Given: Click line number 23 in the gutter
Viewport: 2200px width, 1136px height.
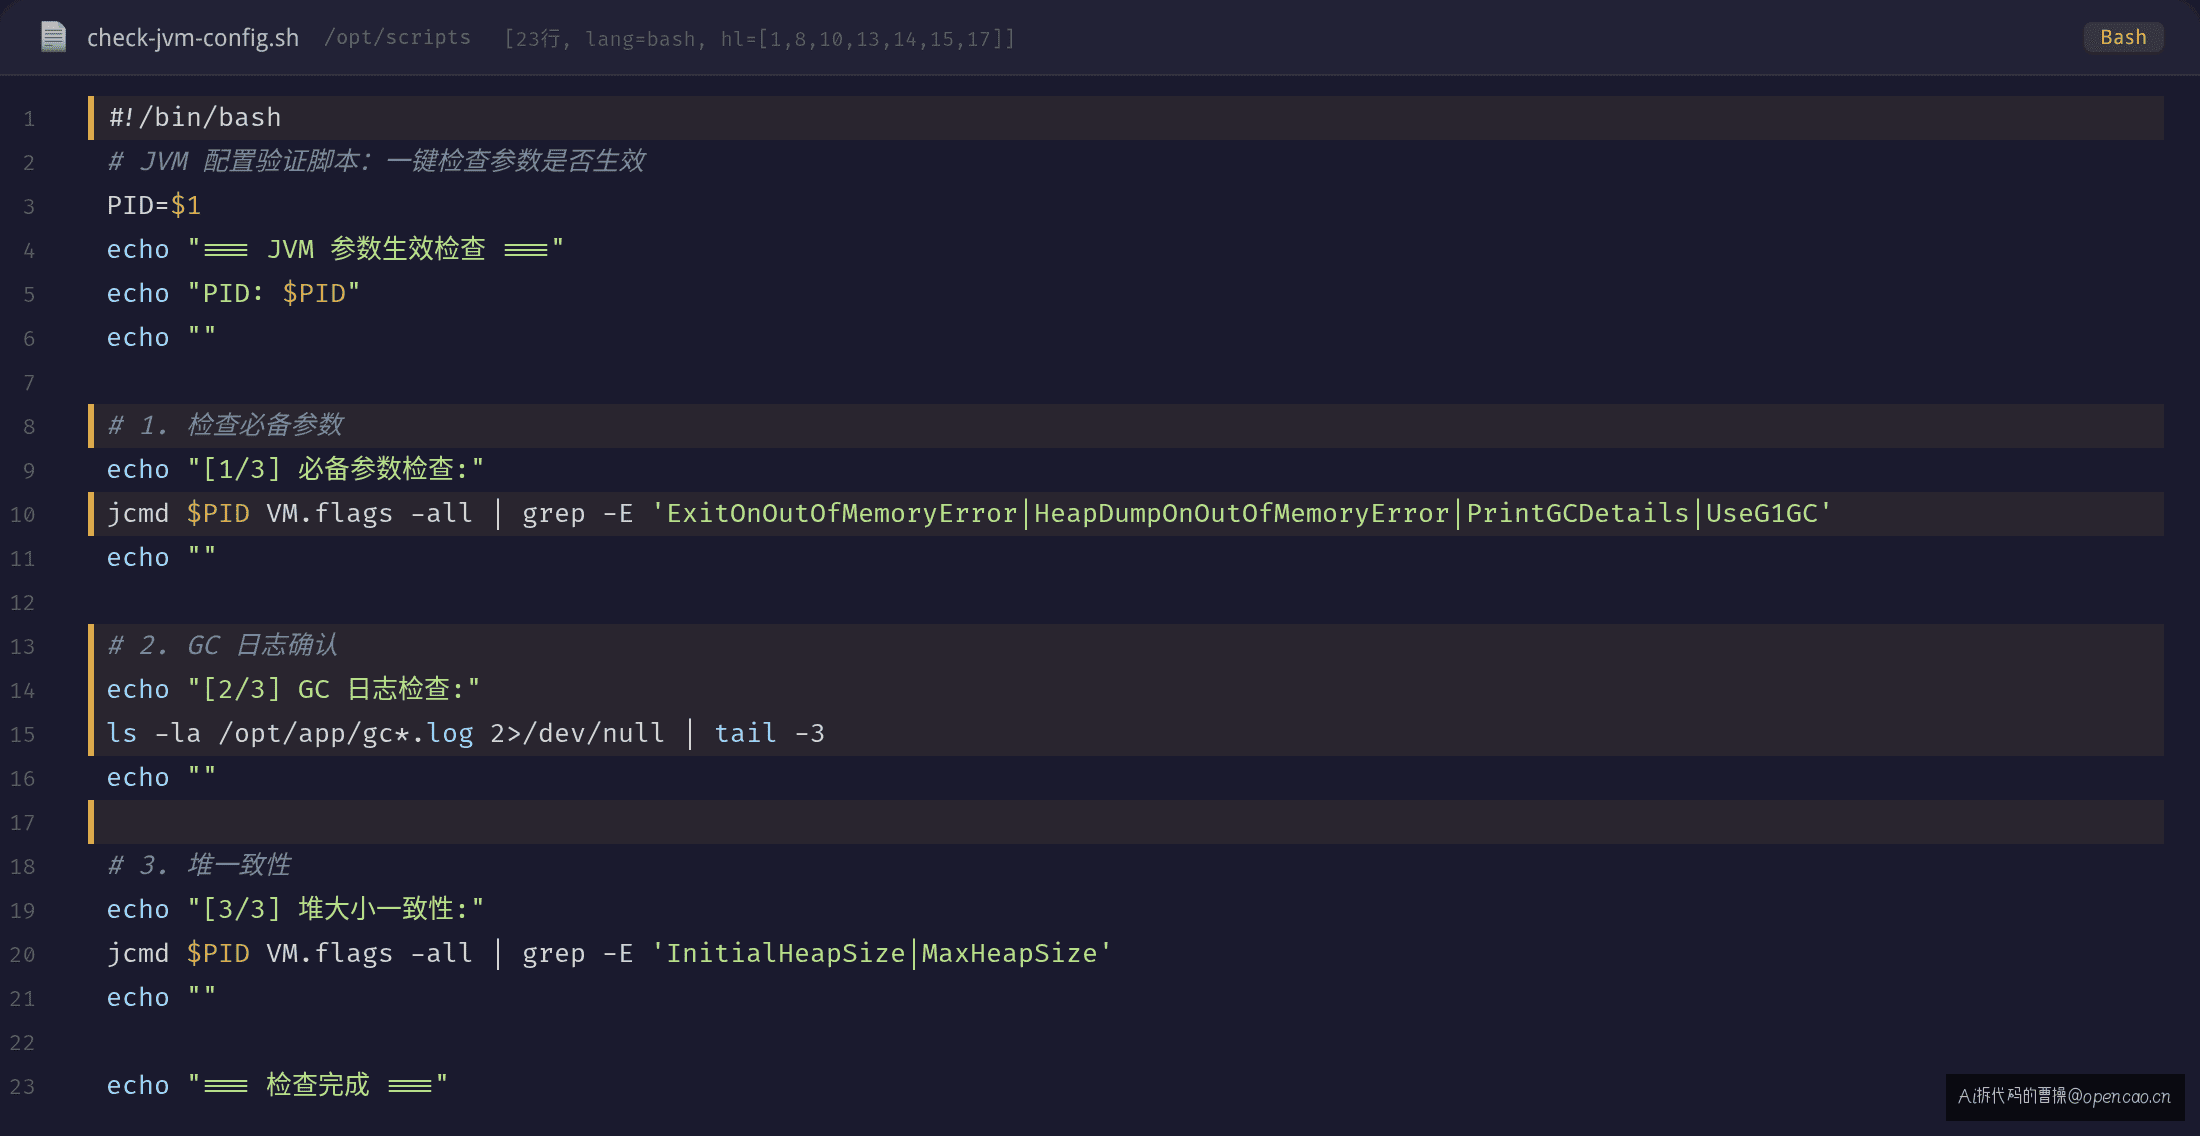Looking at the screenshot, I should 22,1087.
